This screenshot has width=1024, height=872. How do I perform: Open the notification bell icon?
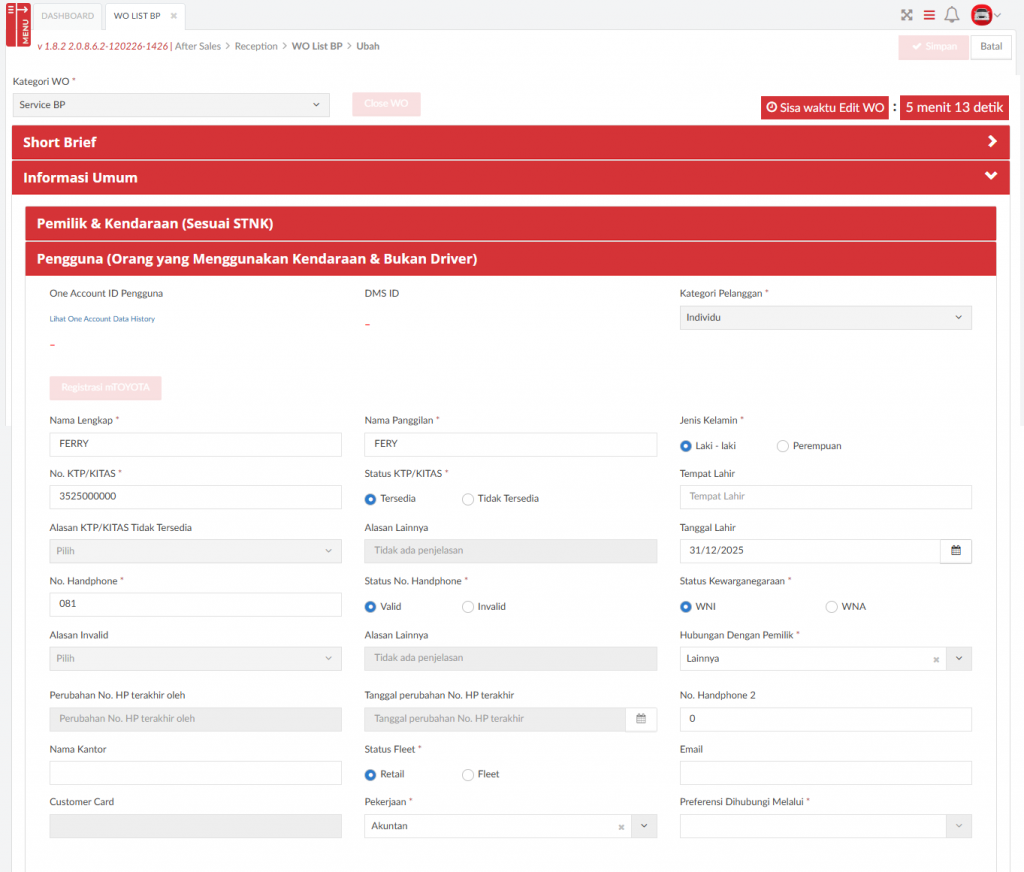[x=952, y=15]
